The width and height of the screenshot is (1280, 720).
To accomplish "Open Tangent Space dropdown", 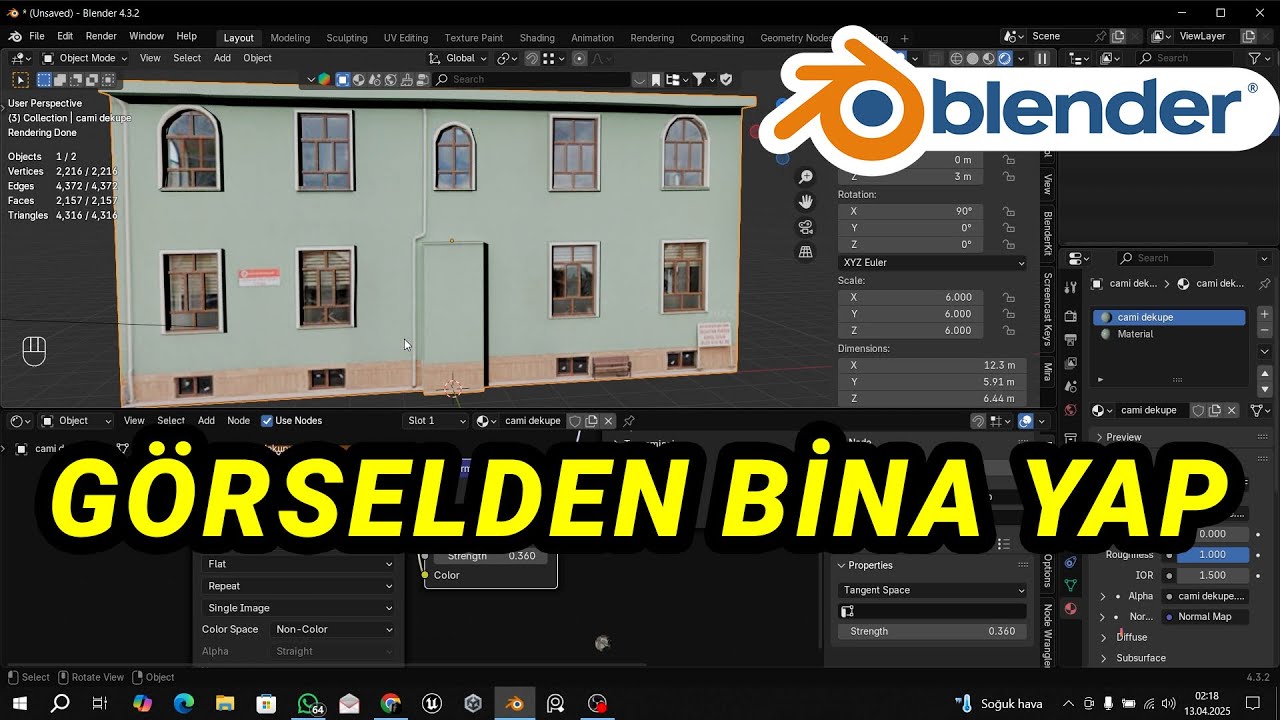I will [933, 590].
